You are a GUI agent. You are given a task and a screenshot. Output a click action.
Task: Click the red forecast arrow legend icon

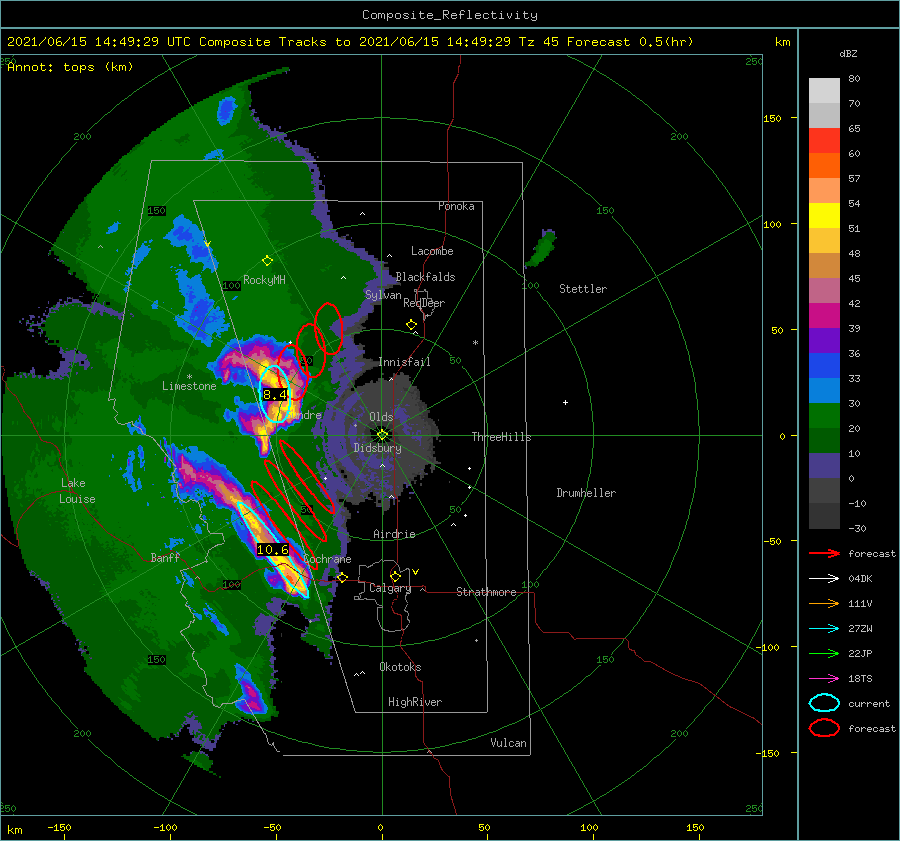click(824, 553)
